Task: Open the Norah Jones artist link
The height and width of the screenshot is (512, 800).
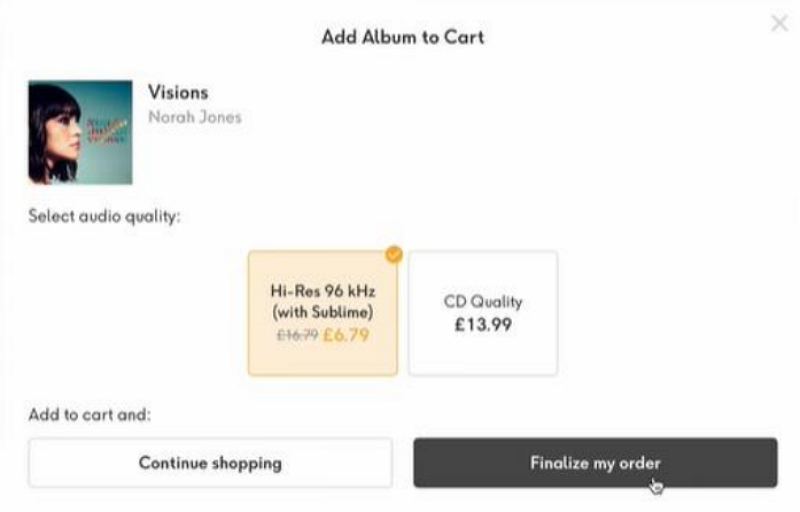Action: (194, 117)
